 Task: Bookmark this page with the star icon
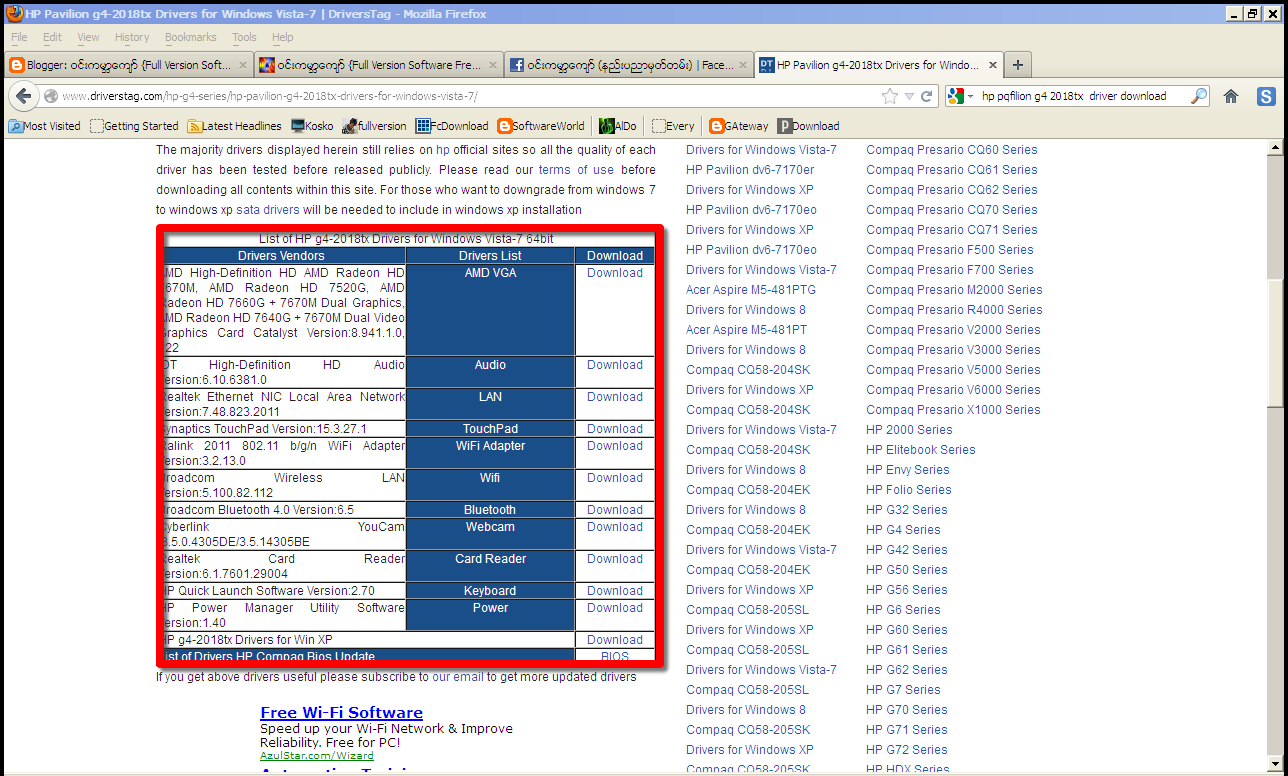[x=890, y=96]
